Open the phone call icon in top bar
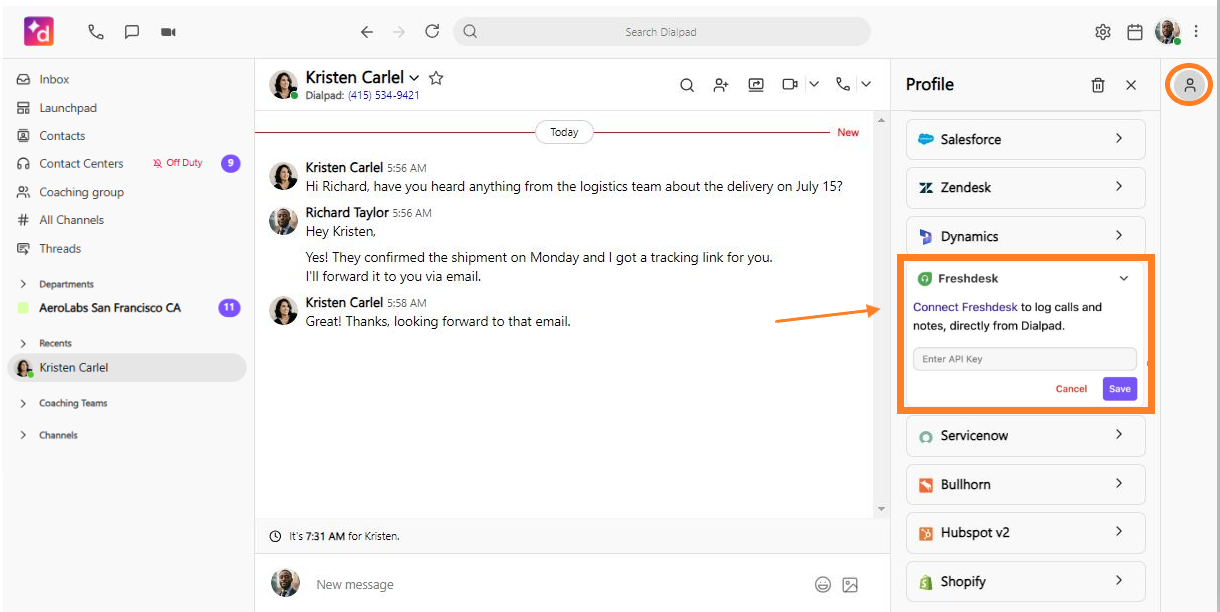Image resolution: width=1220 pixels, height=612 pixels. [x=96, y=32]
